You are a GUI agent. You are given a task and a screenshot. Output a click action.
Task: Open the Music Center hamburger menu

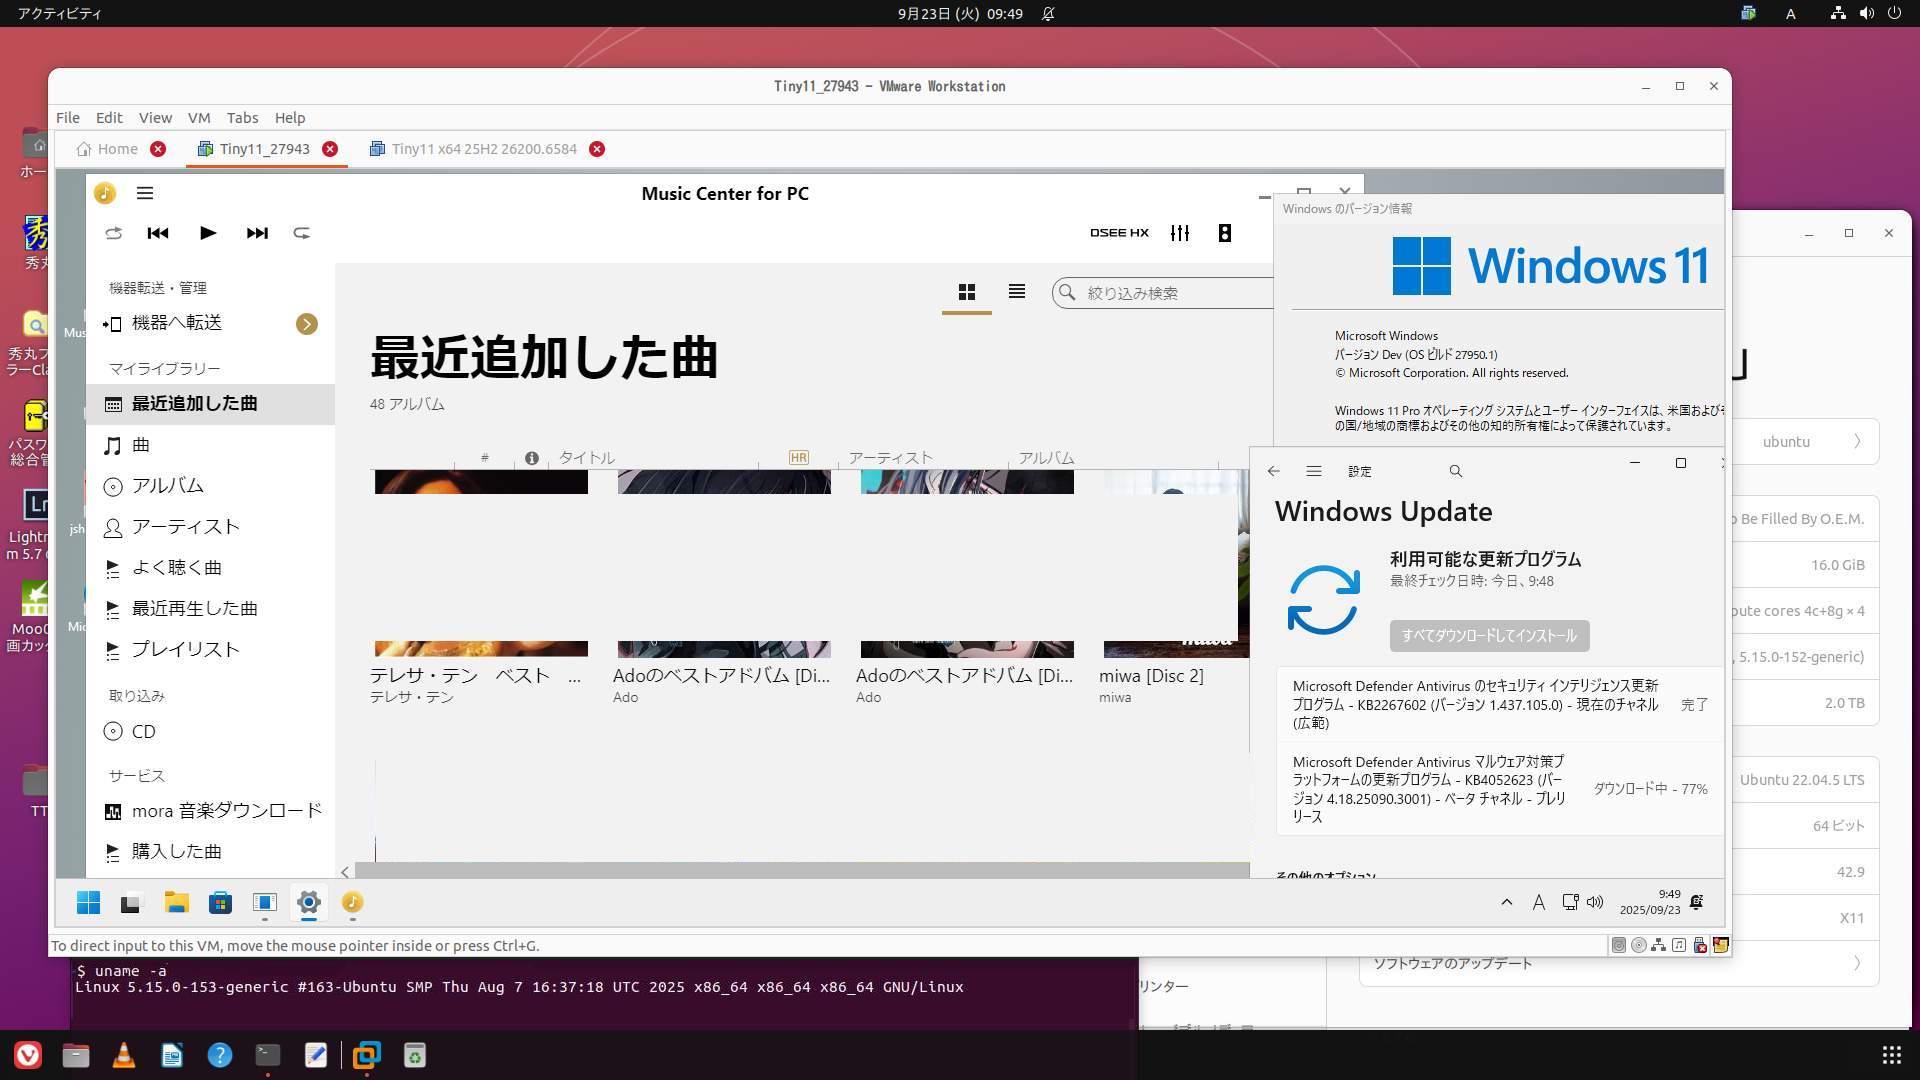[145, 193]
